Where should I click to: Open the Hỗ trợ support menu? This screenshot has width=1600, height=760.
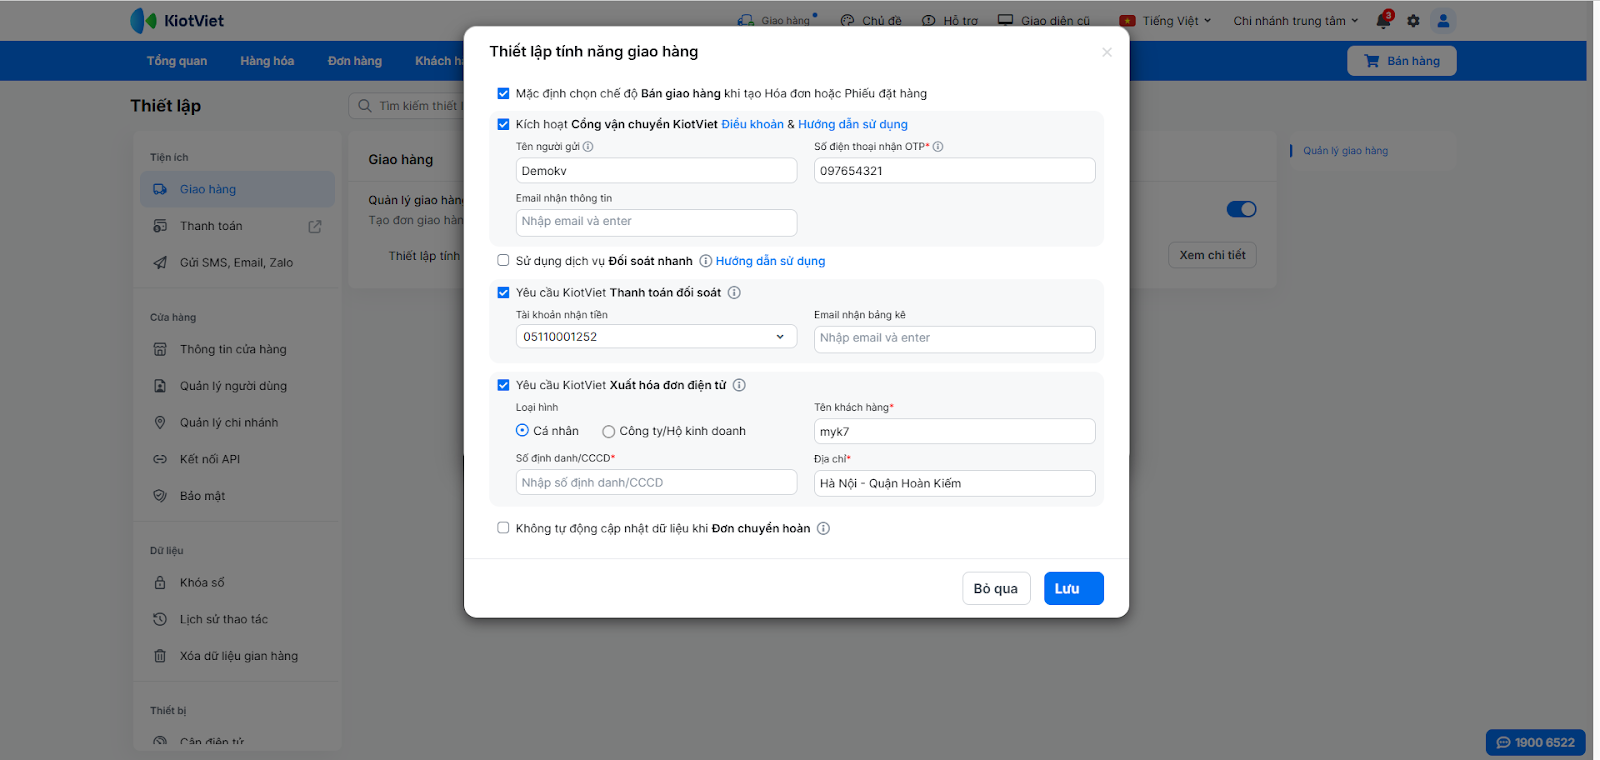point(950,20)
